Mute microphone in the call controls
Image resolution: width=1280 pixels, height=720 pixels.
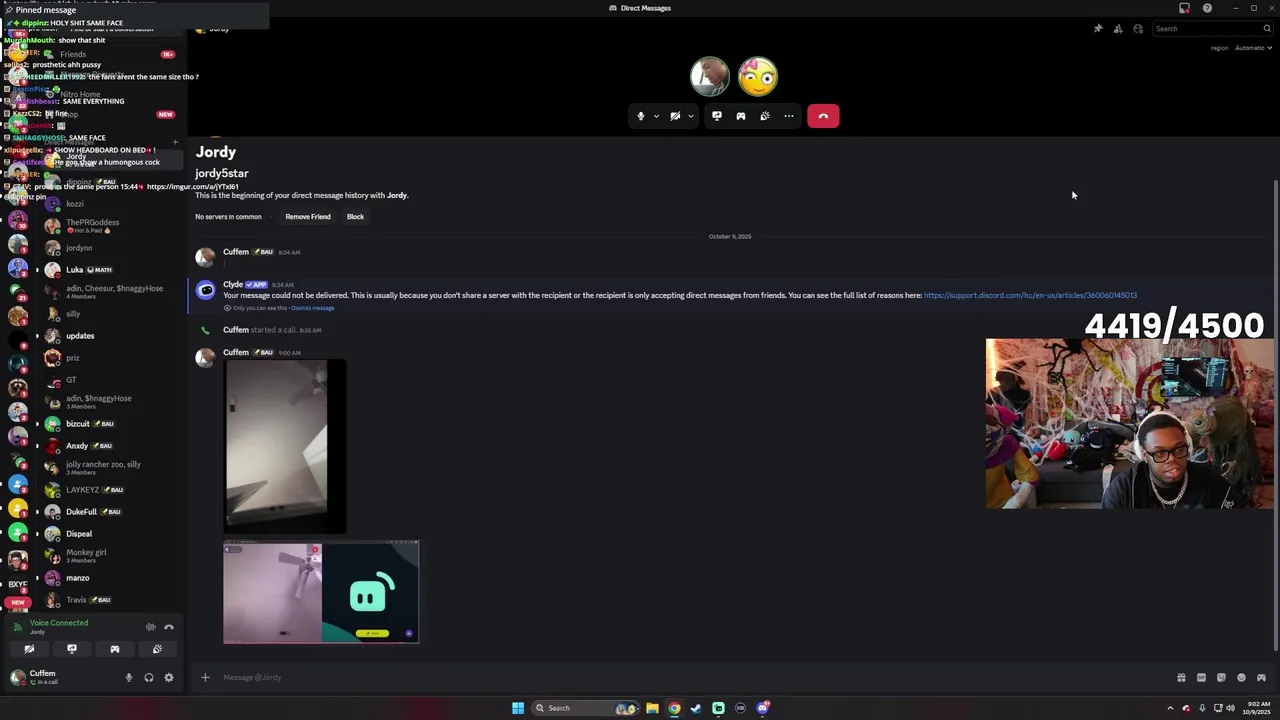pyautogui.click(x=641, y=116)
